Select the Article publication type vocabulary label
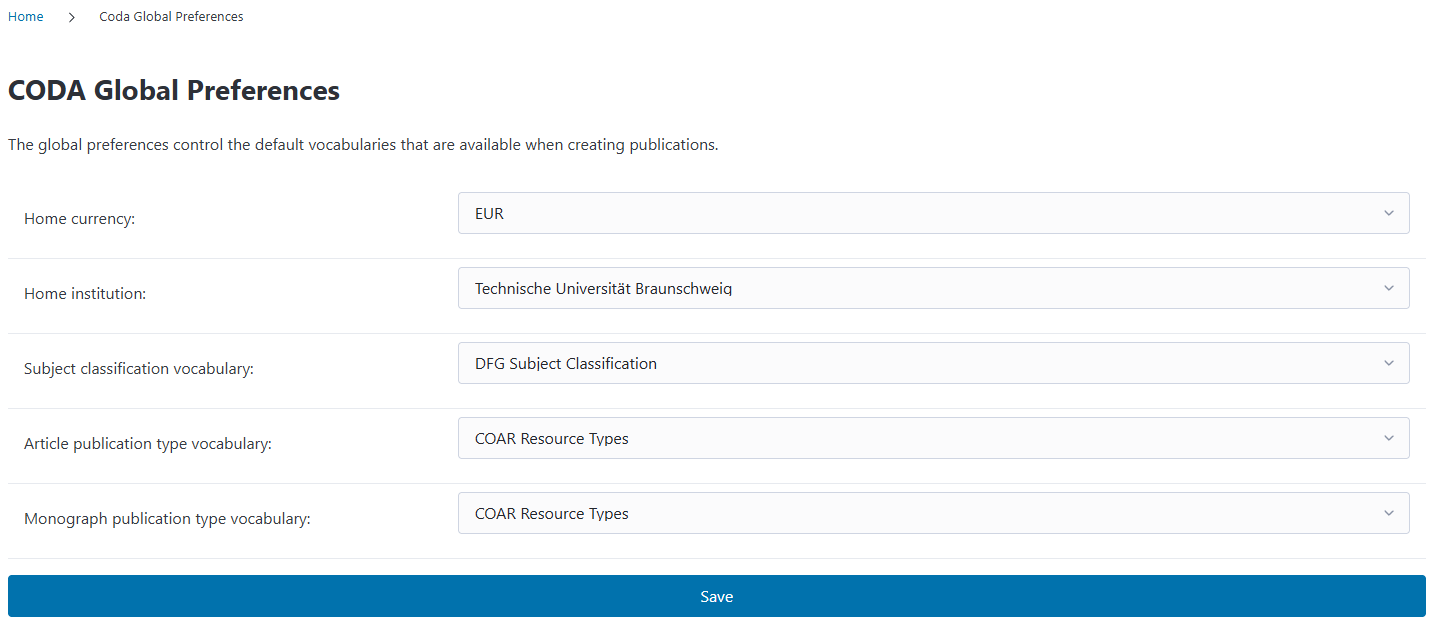This screenshot has height=627, width=1435. tap(148, 444)
